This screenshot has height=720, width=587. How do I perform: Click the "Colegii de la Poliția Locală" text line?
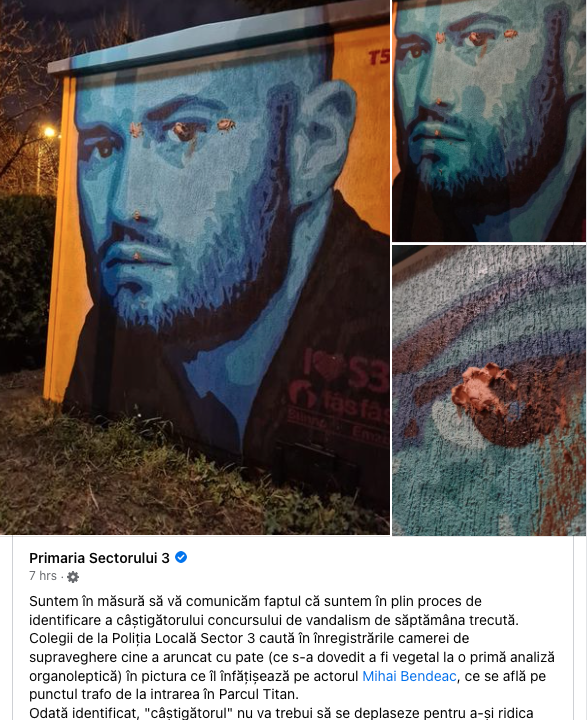tap(249, 638)
